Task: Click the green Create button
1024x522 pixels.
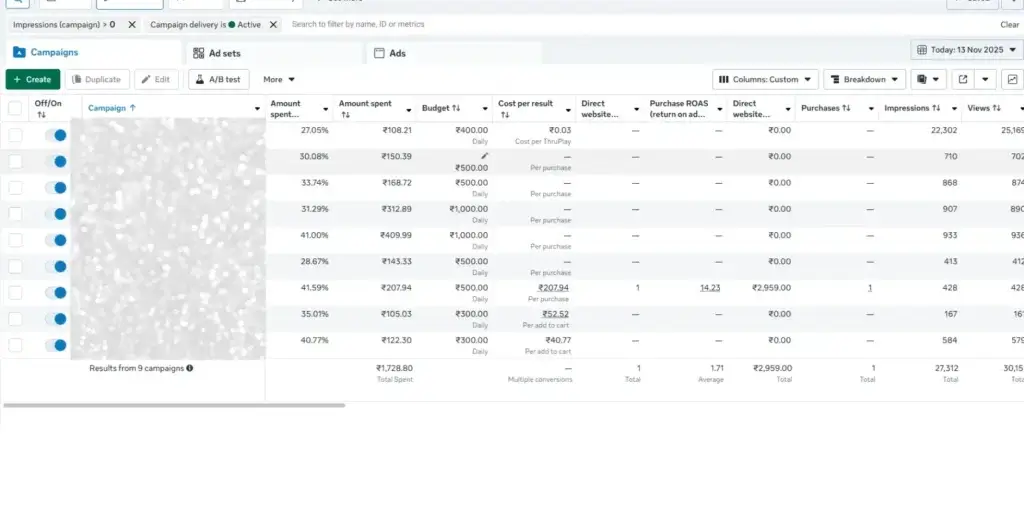Action: [x=32, y=79]
